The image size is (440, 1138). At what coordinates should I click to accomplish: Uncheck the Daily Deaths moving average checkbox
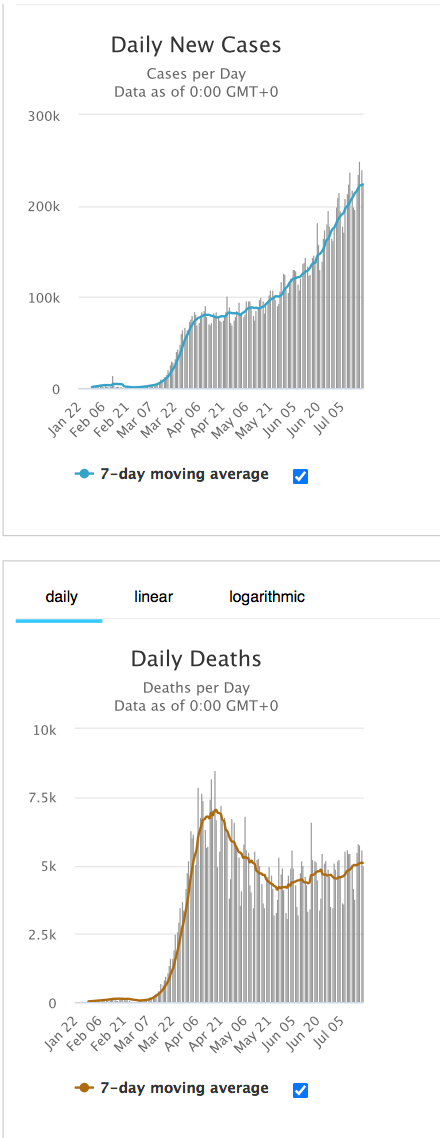click(x=300, y=1089)
